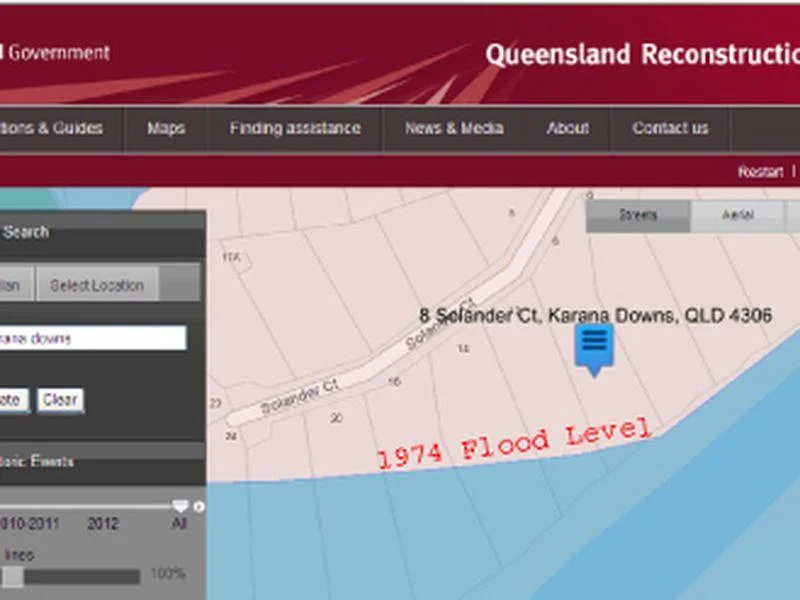Image resolution: width=800 pixels, height=600 pixels.
Task: Click the All events slider handle
Action: point(180,507)
